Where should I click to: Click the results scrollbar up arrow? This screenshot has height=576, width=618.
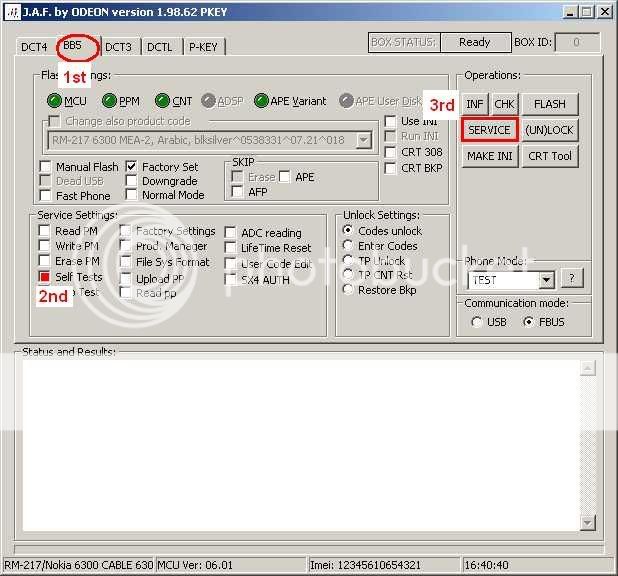tap(587, 368)
